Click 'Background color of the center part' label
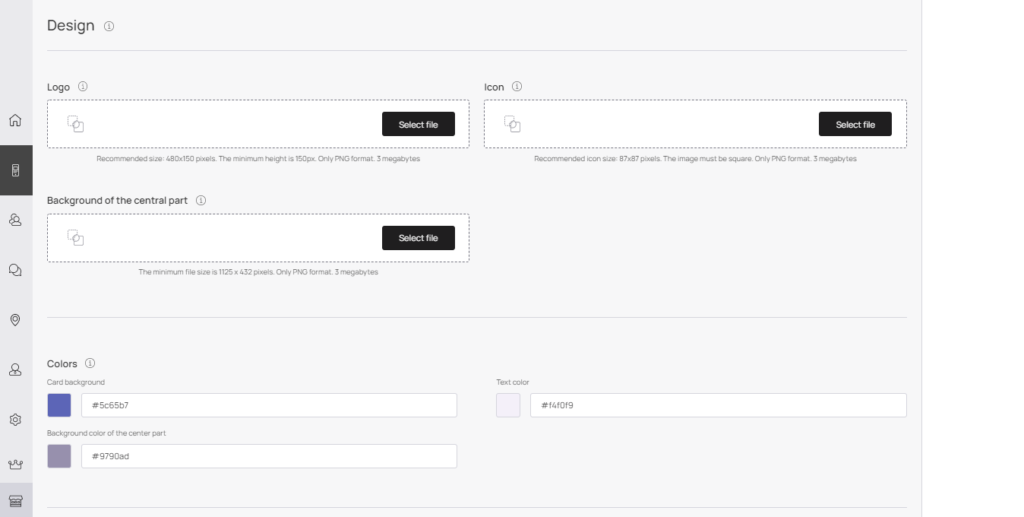The image size is (1024, 517). 106,433
